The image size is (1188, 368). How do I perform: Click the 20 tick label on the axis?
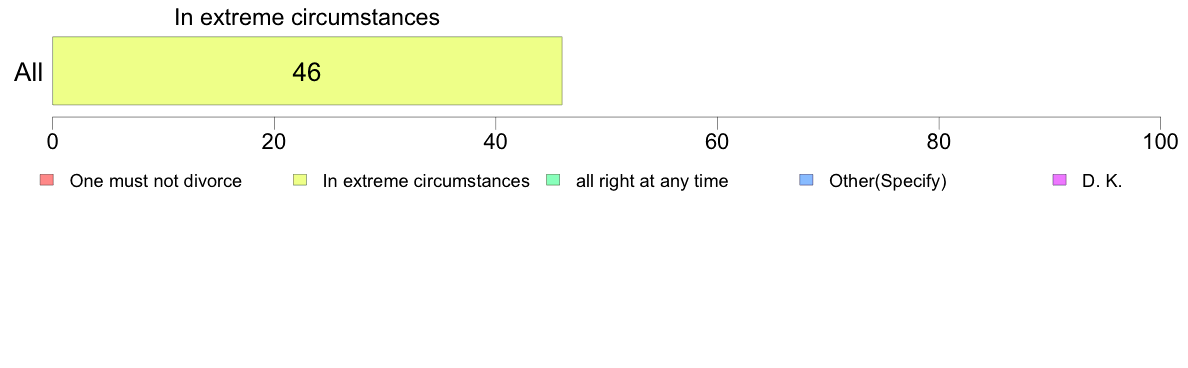point(274,142)
